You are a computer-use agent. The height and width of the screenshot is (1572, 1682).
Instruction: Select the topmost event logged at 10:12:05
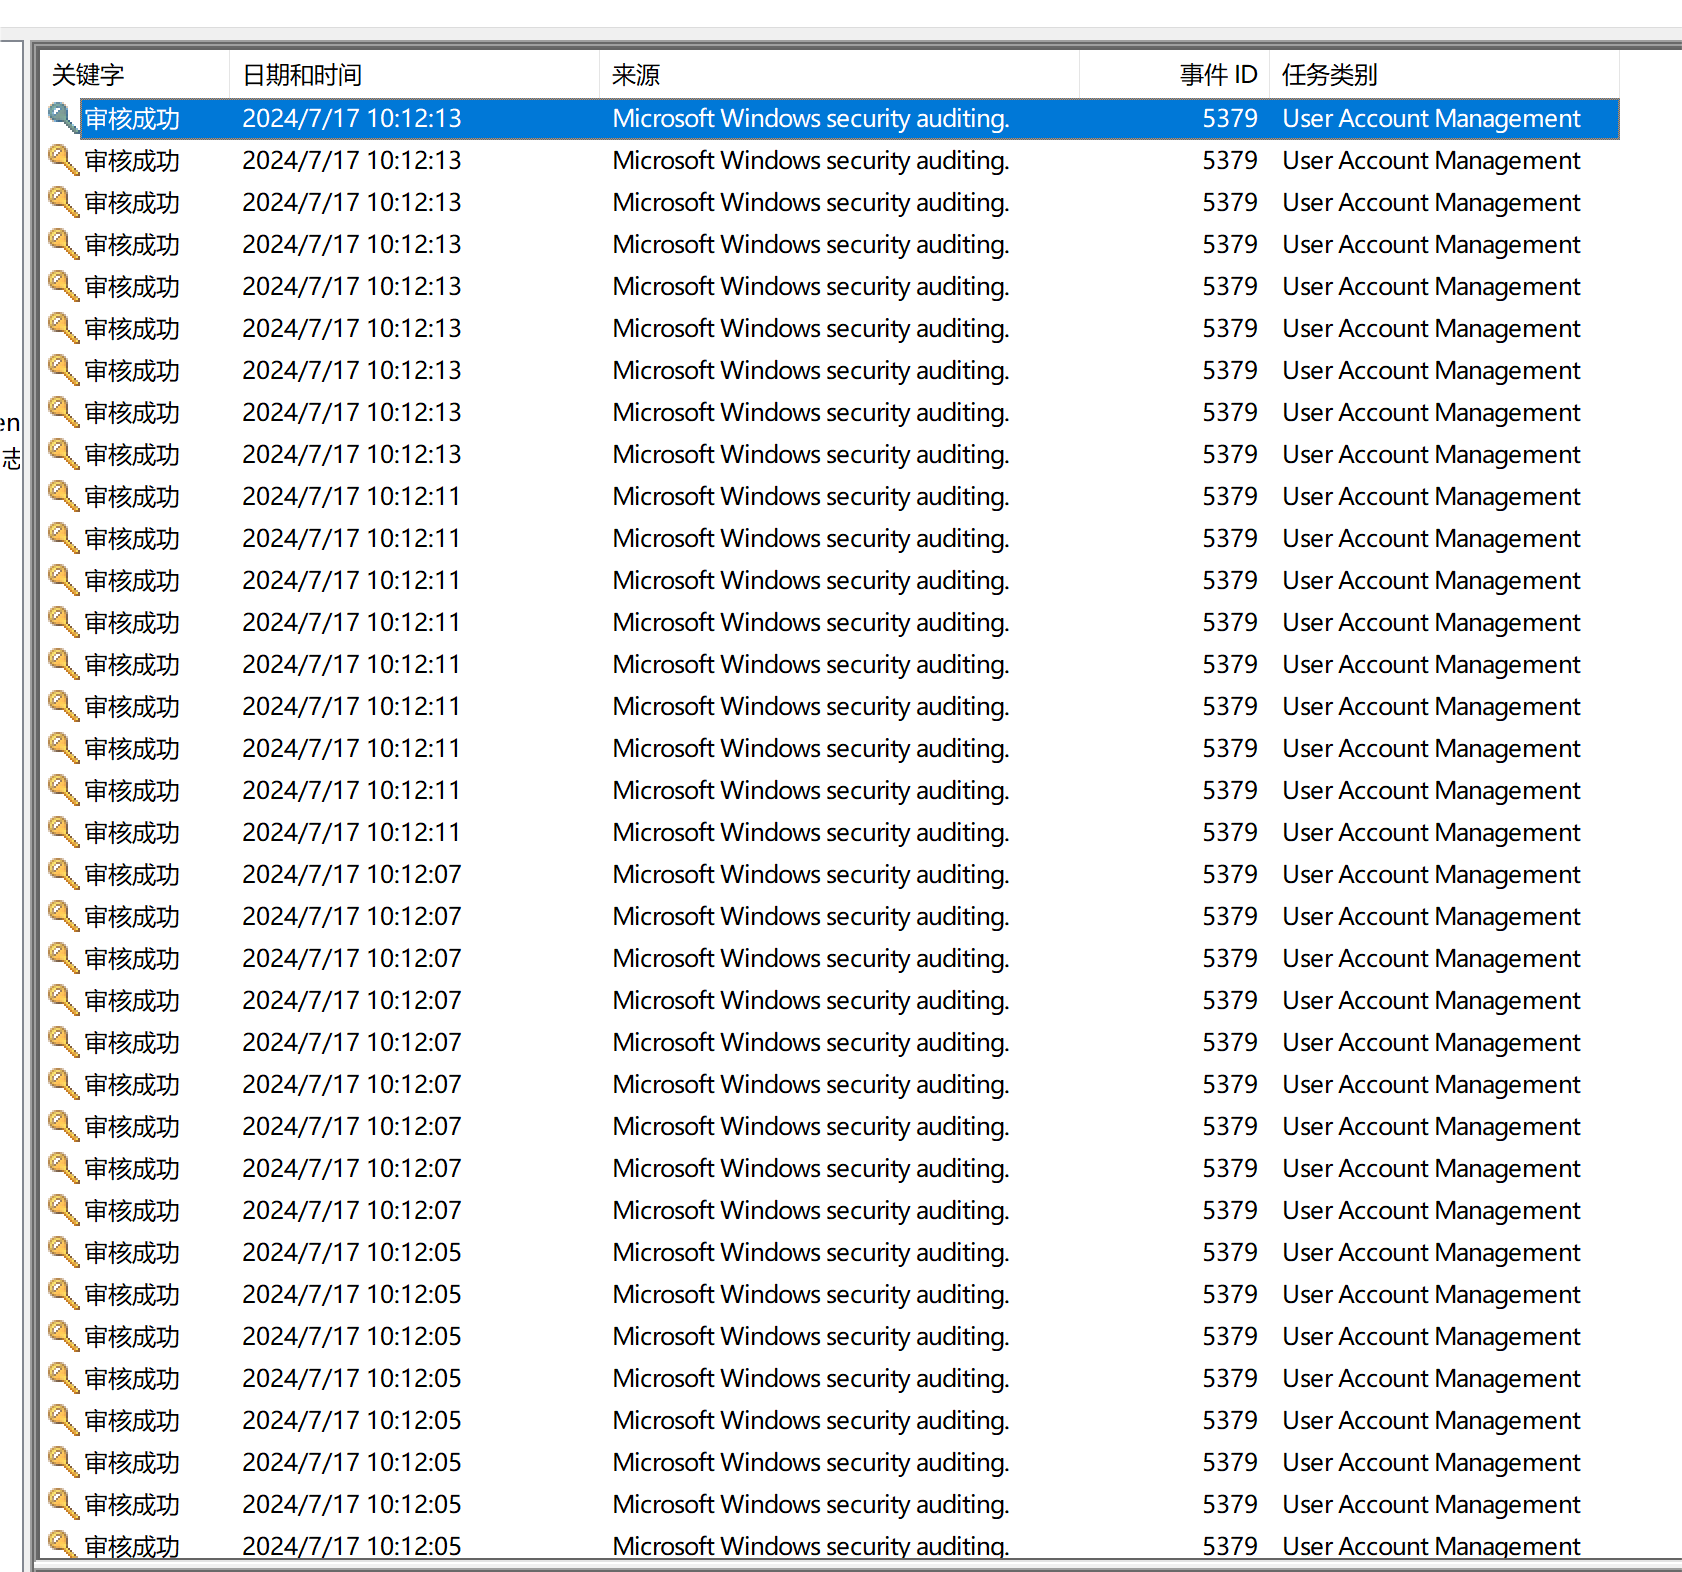[x=830, y=1253]
